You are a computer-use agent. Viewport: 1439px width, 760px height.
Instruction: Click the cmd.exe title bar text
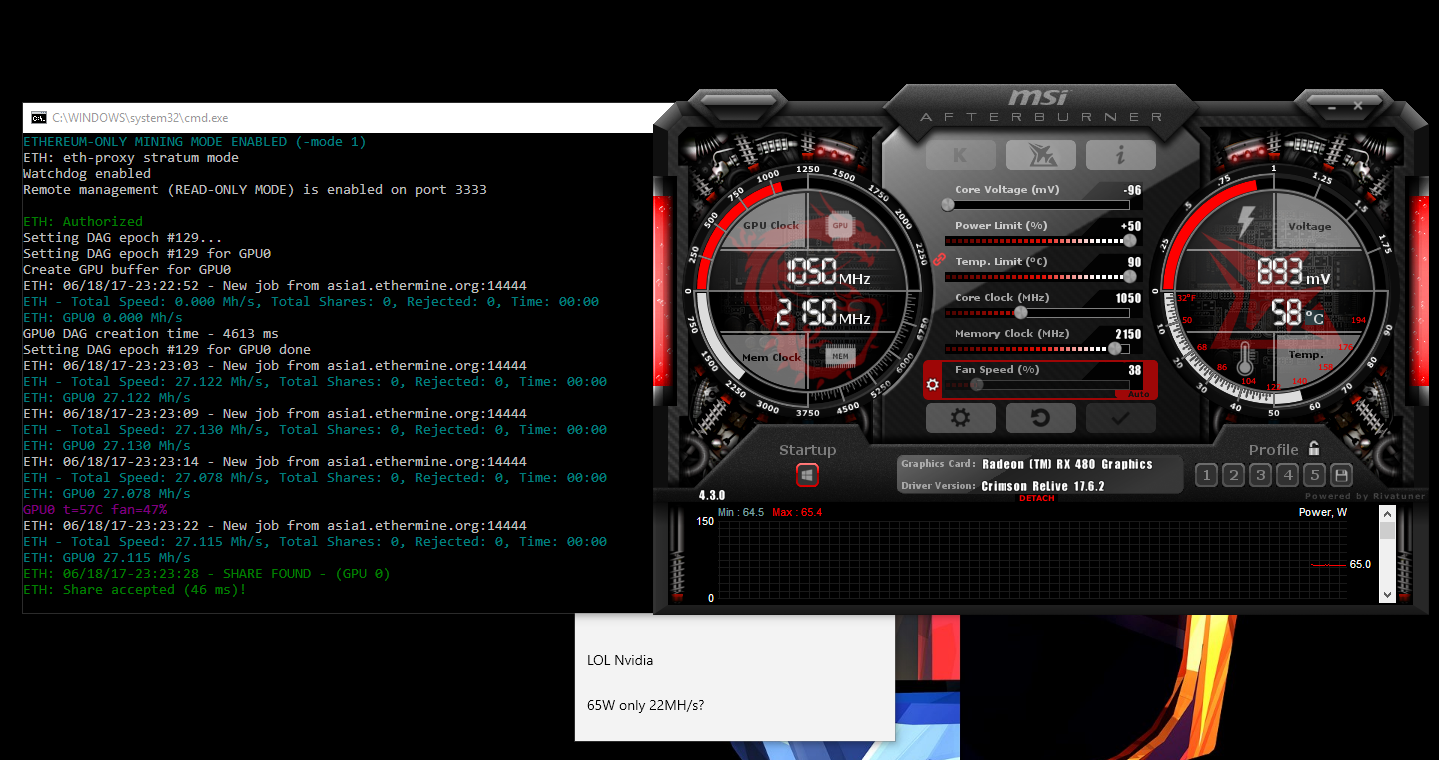coord(140,118)
